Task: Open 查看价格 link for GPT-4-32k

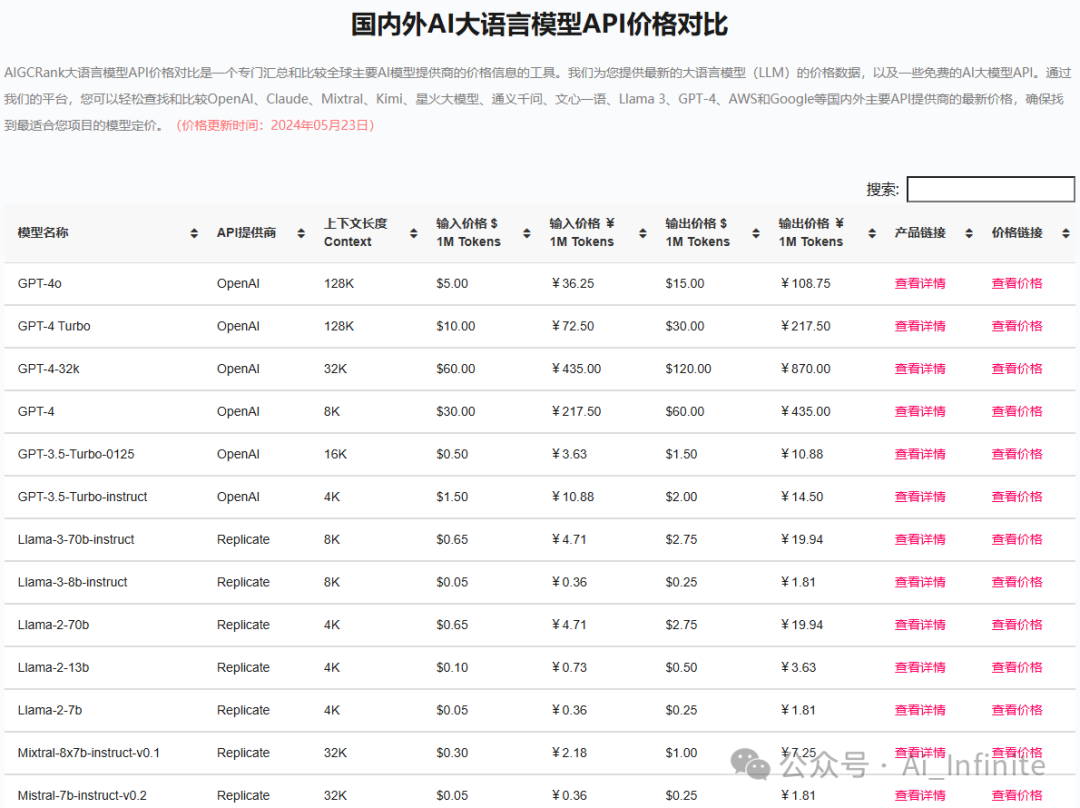Action: point(1017,369)
